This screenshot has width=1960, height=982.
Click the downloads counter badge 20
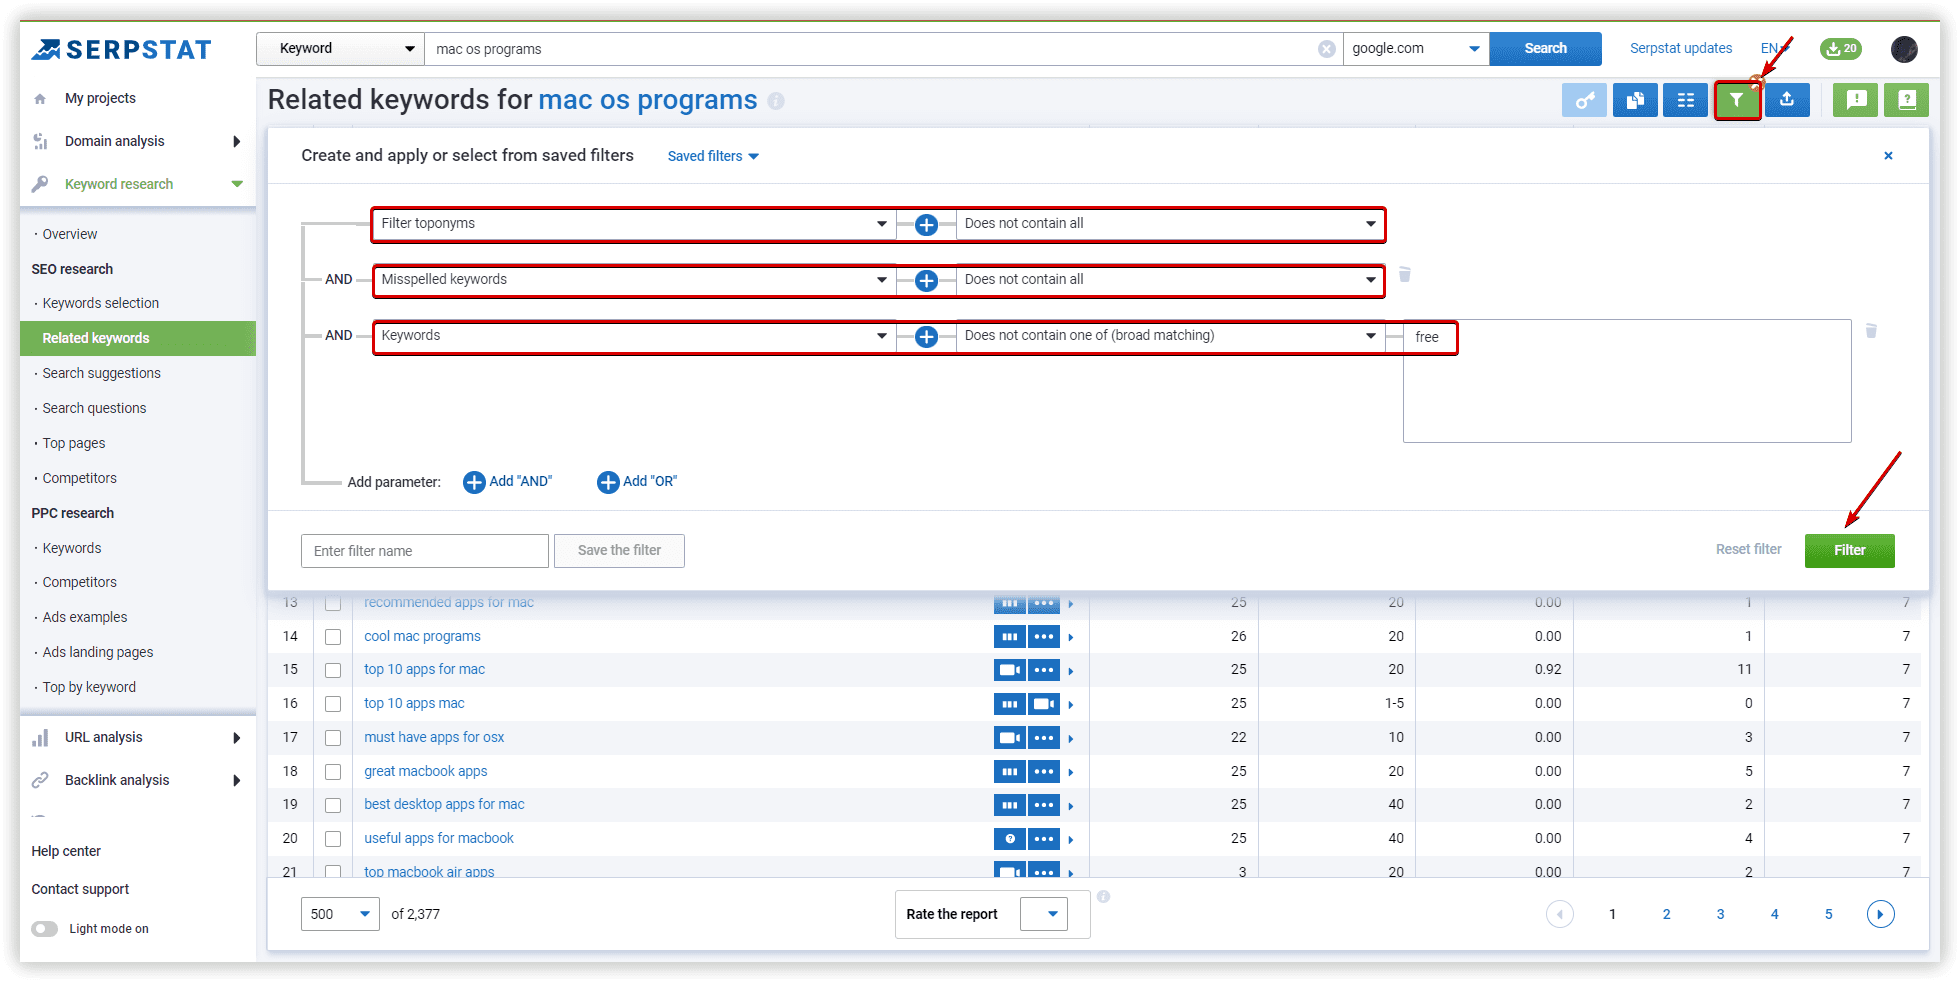[x=1841, y=48]
